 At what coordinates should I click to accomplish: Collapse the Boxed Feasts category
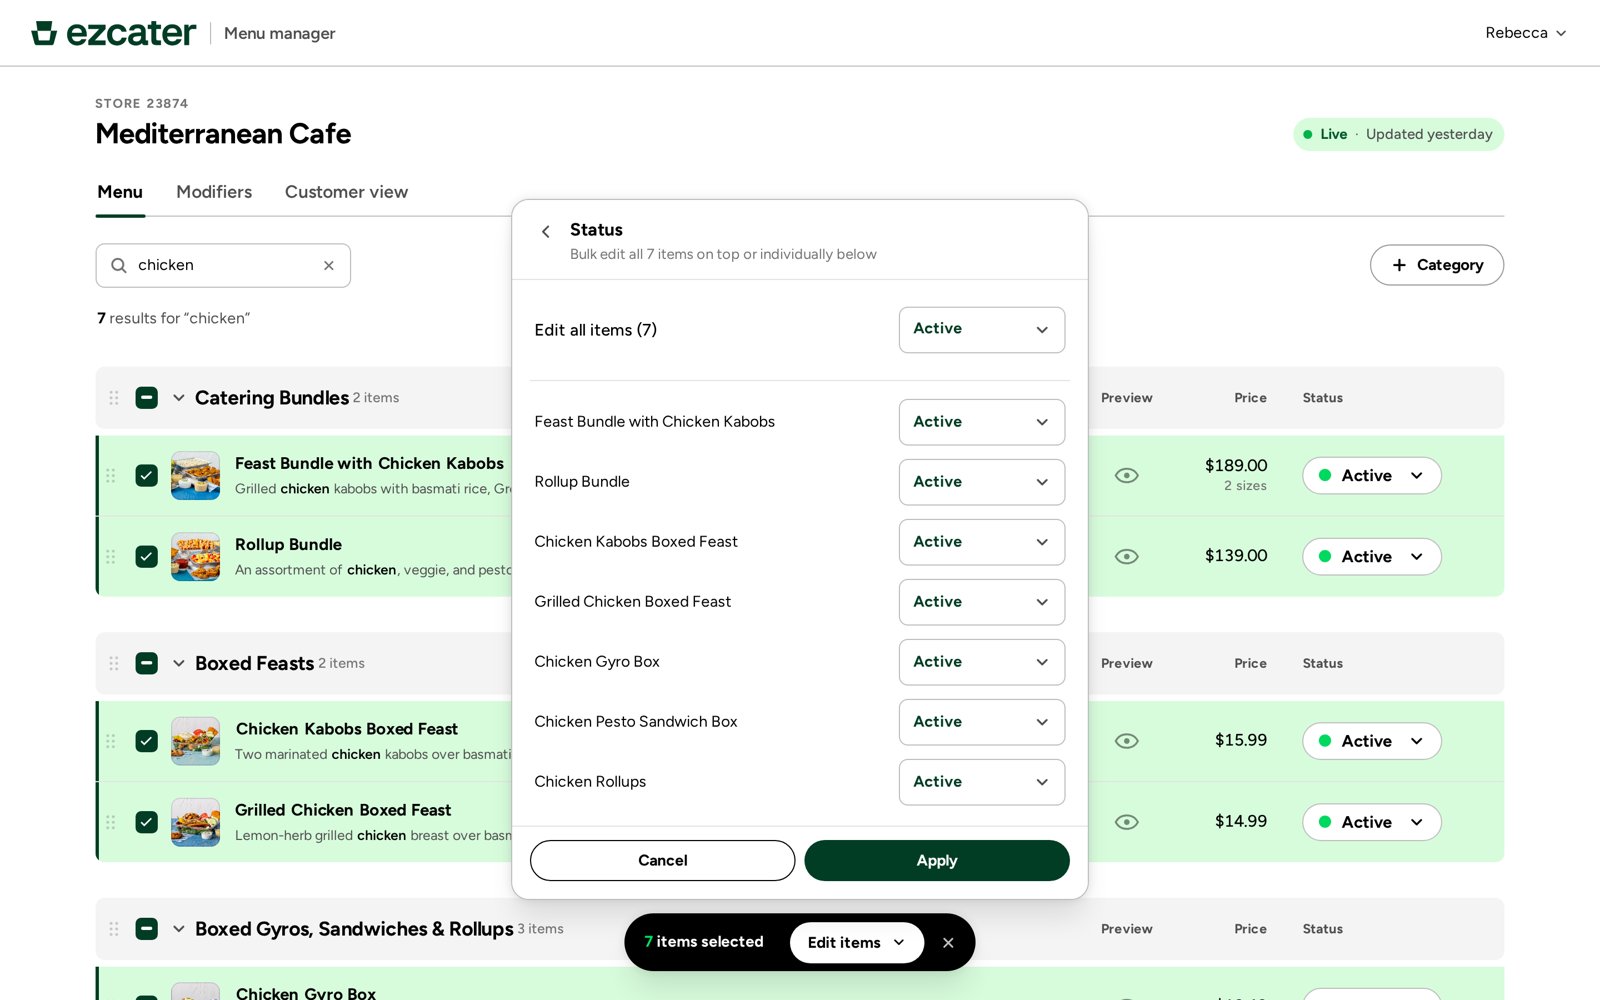(179, 664)
